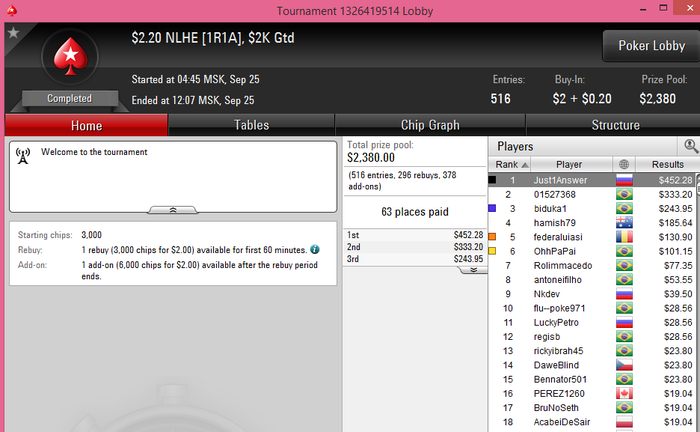
Task: Open the Chip Graph tab
Action: pyautogui.click(x=430, y=125)
